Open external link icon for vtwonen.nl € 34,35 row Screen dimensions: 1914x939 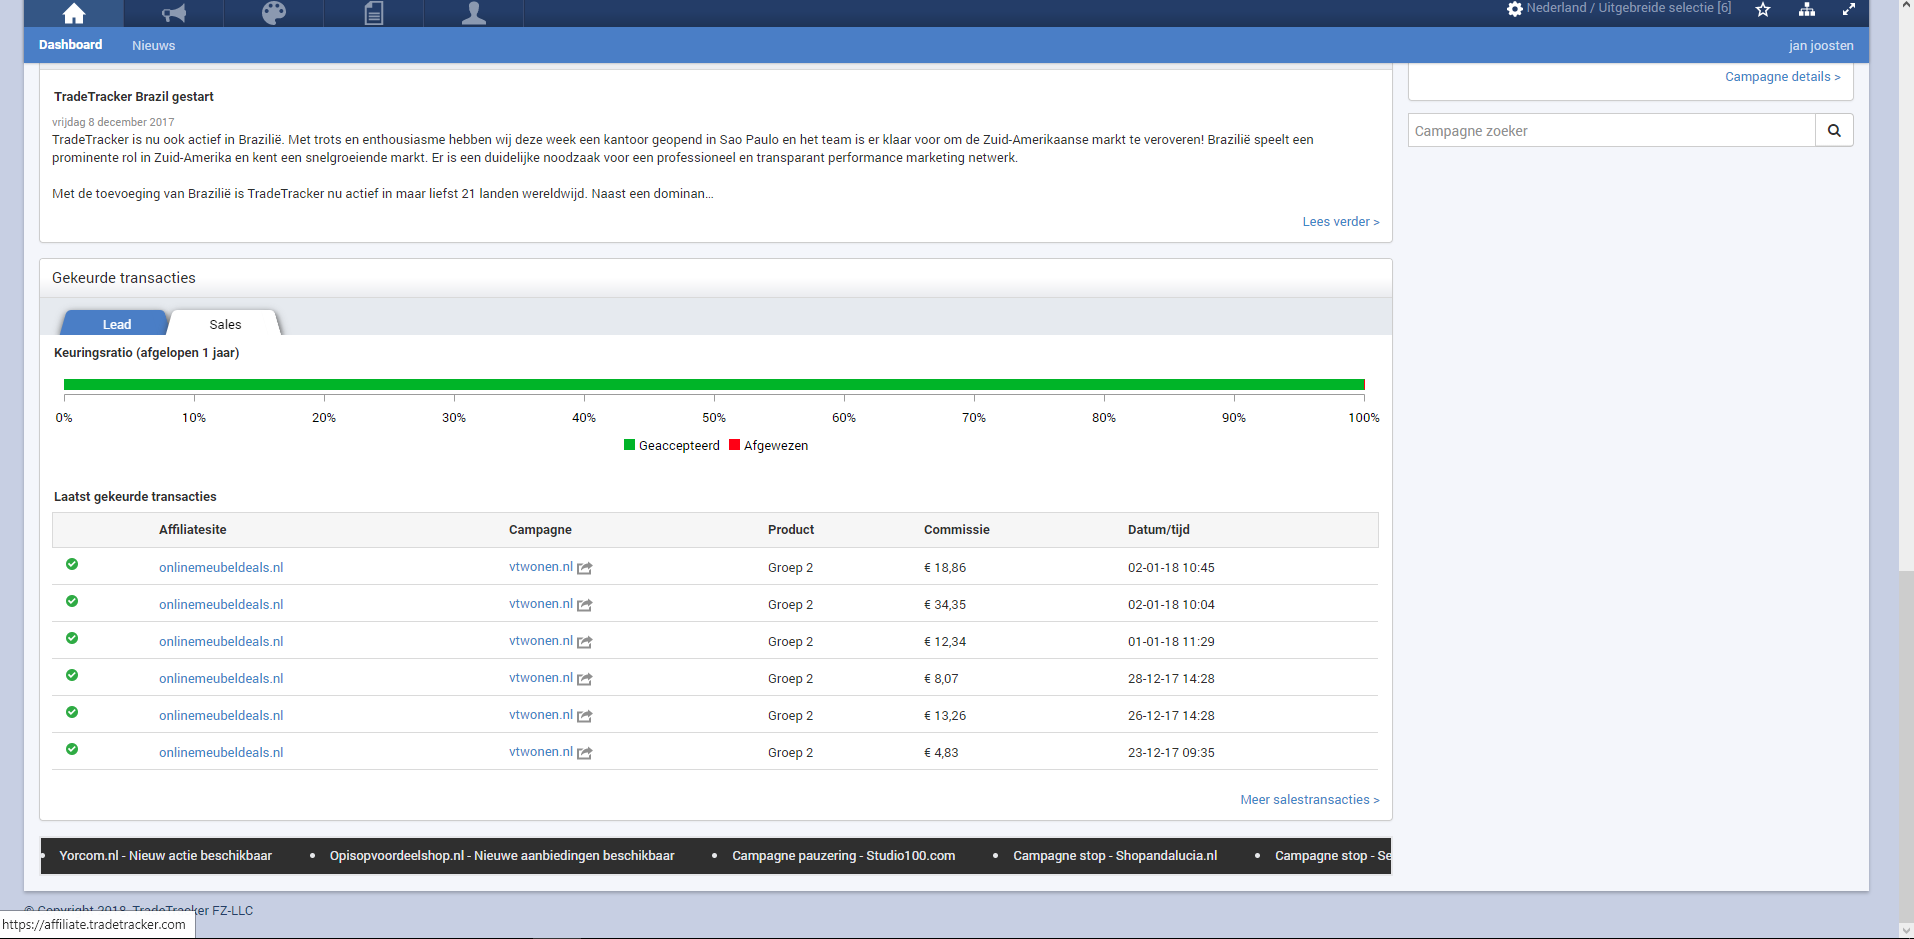[x=585, y=605]
